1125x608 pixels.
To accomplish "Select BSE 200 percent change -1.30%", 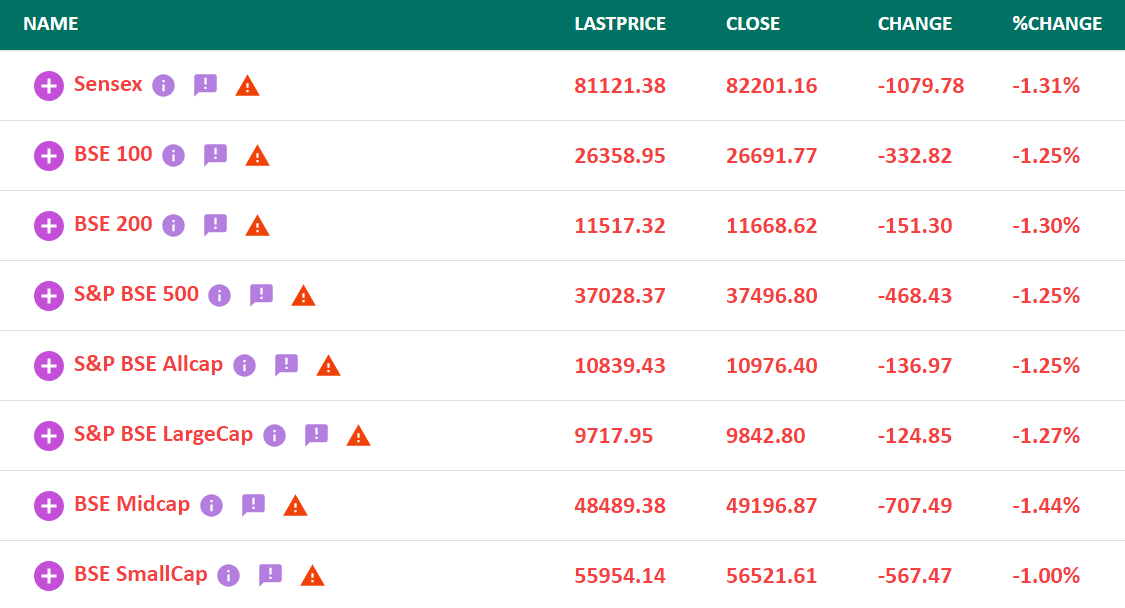I will 1046,226.
